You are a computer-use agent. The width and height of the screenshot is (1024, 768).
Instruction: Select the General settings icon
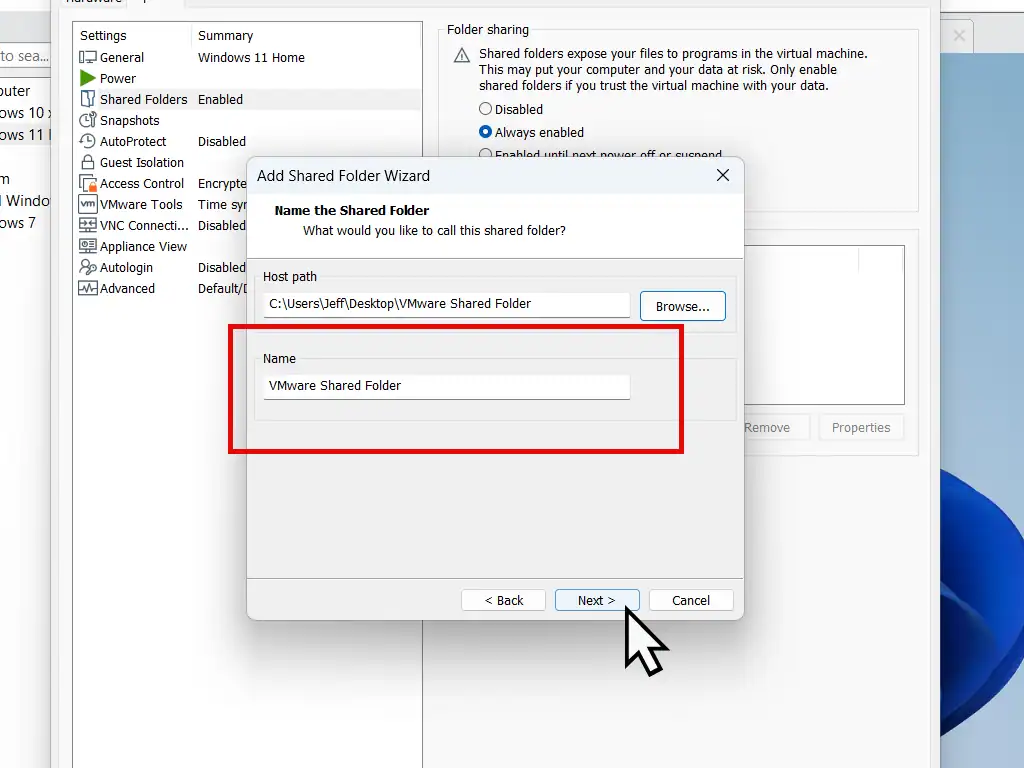click(x=88, y=57)
